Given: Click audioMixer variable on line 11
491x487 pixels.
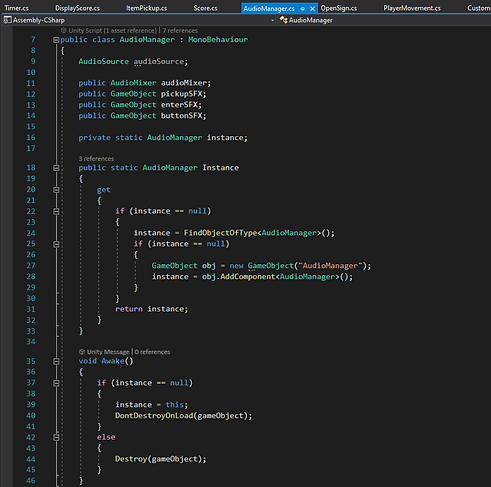Looking at the screenshot, I should pyautogui.click(x=184, y=83).
